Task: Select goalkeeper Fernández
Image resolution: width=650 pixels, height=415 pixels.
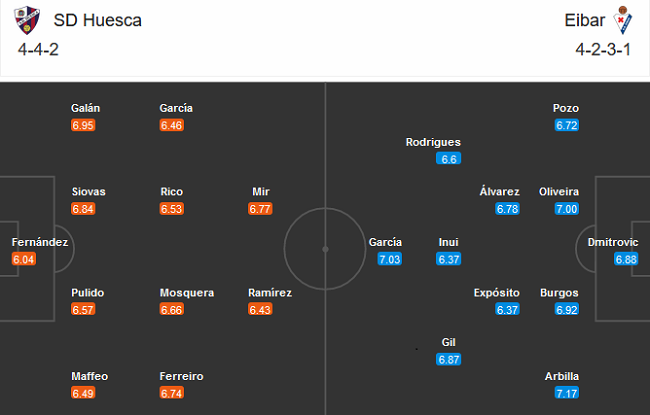Action: click(x=40, y=242)
